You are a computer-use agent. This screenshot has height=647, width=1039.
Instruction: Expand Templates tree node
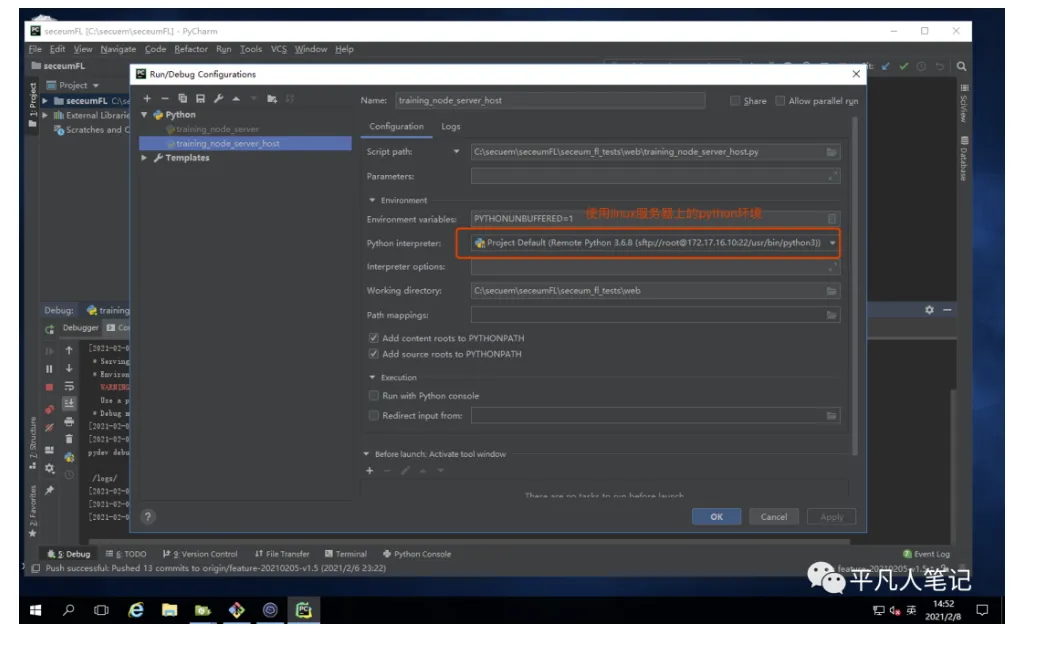(x=144, y=158)
